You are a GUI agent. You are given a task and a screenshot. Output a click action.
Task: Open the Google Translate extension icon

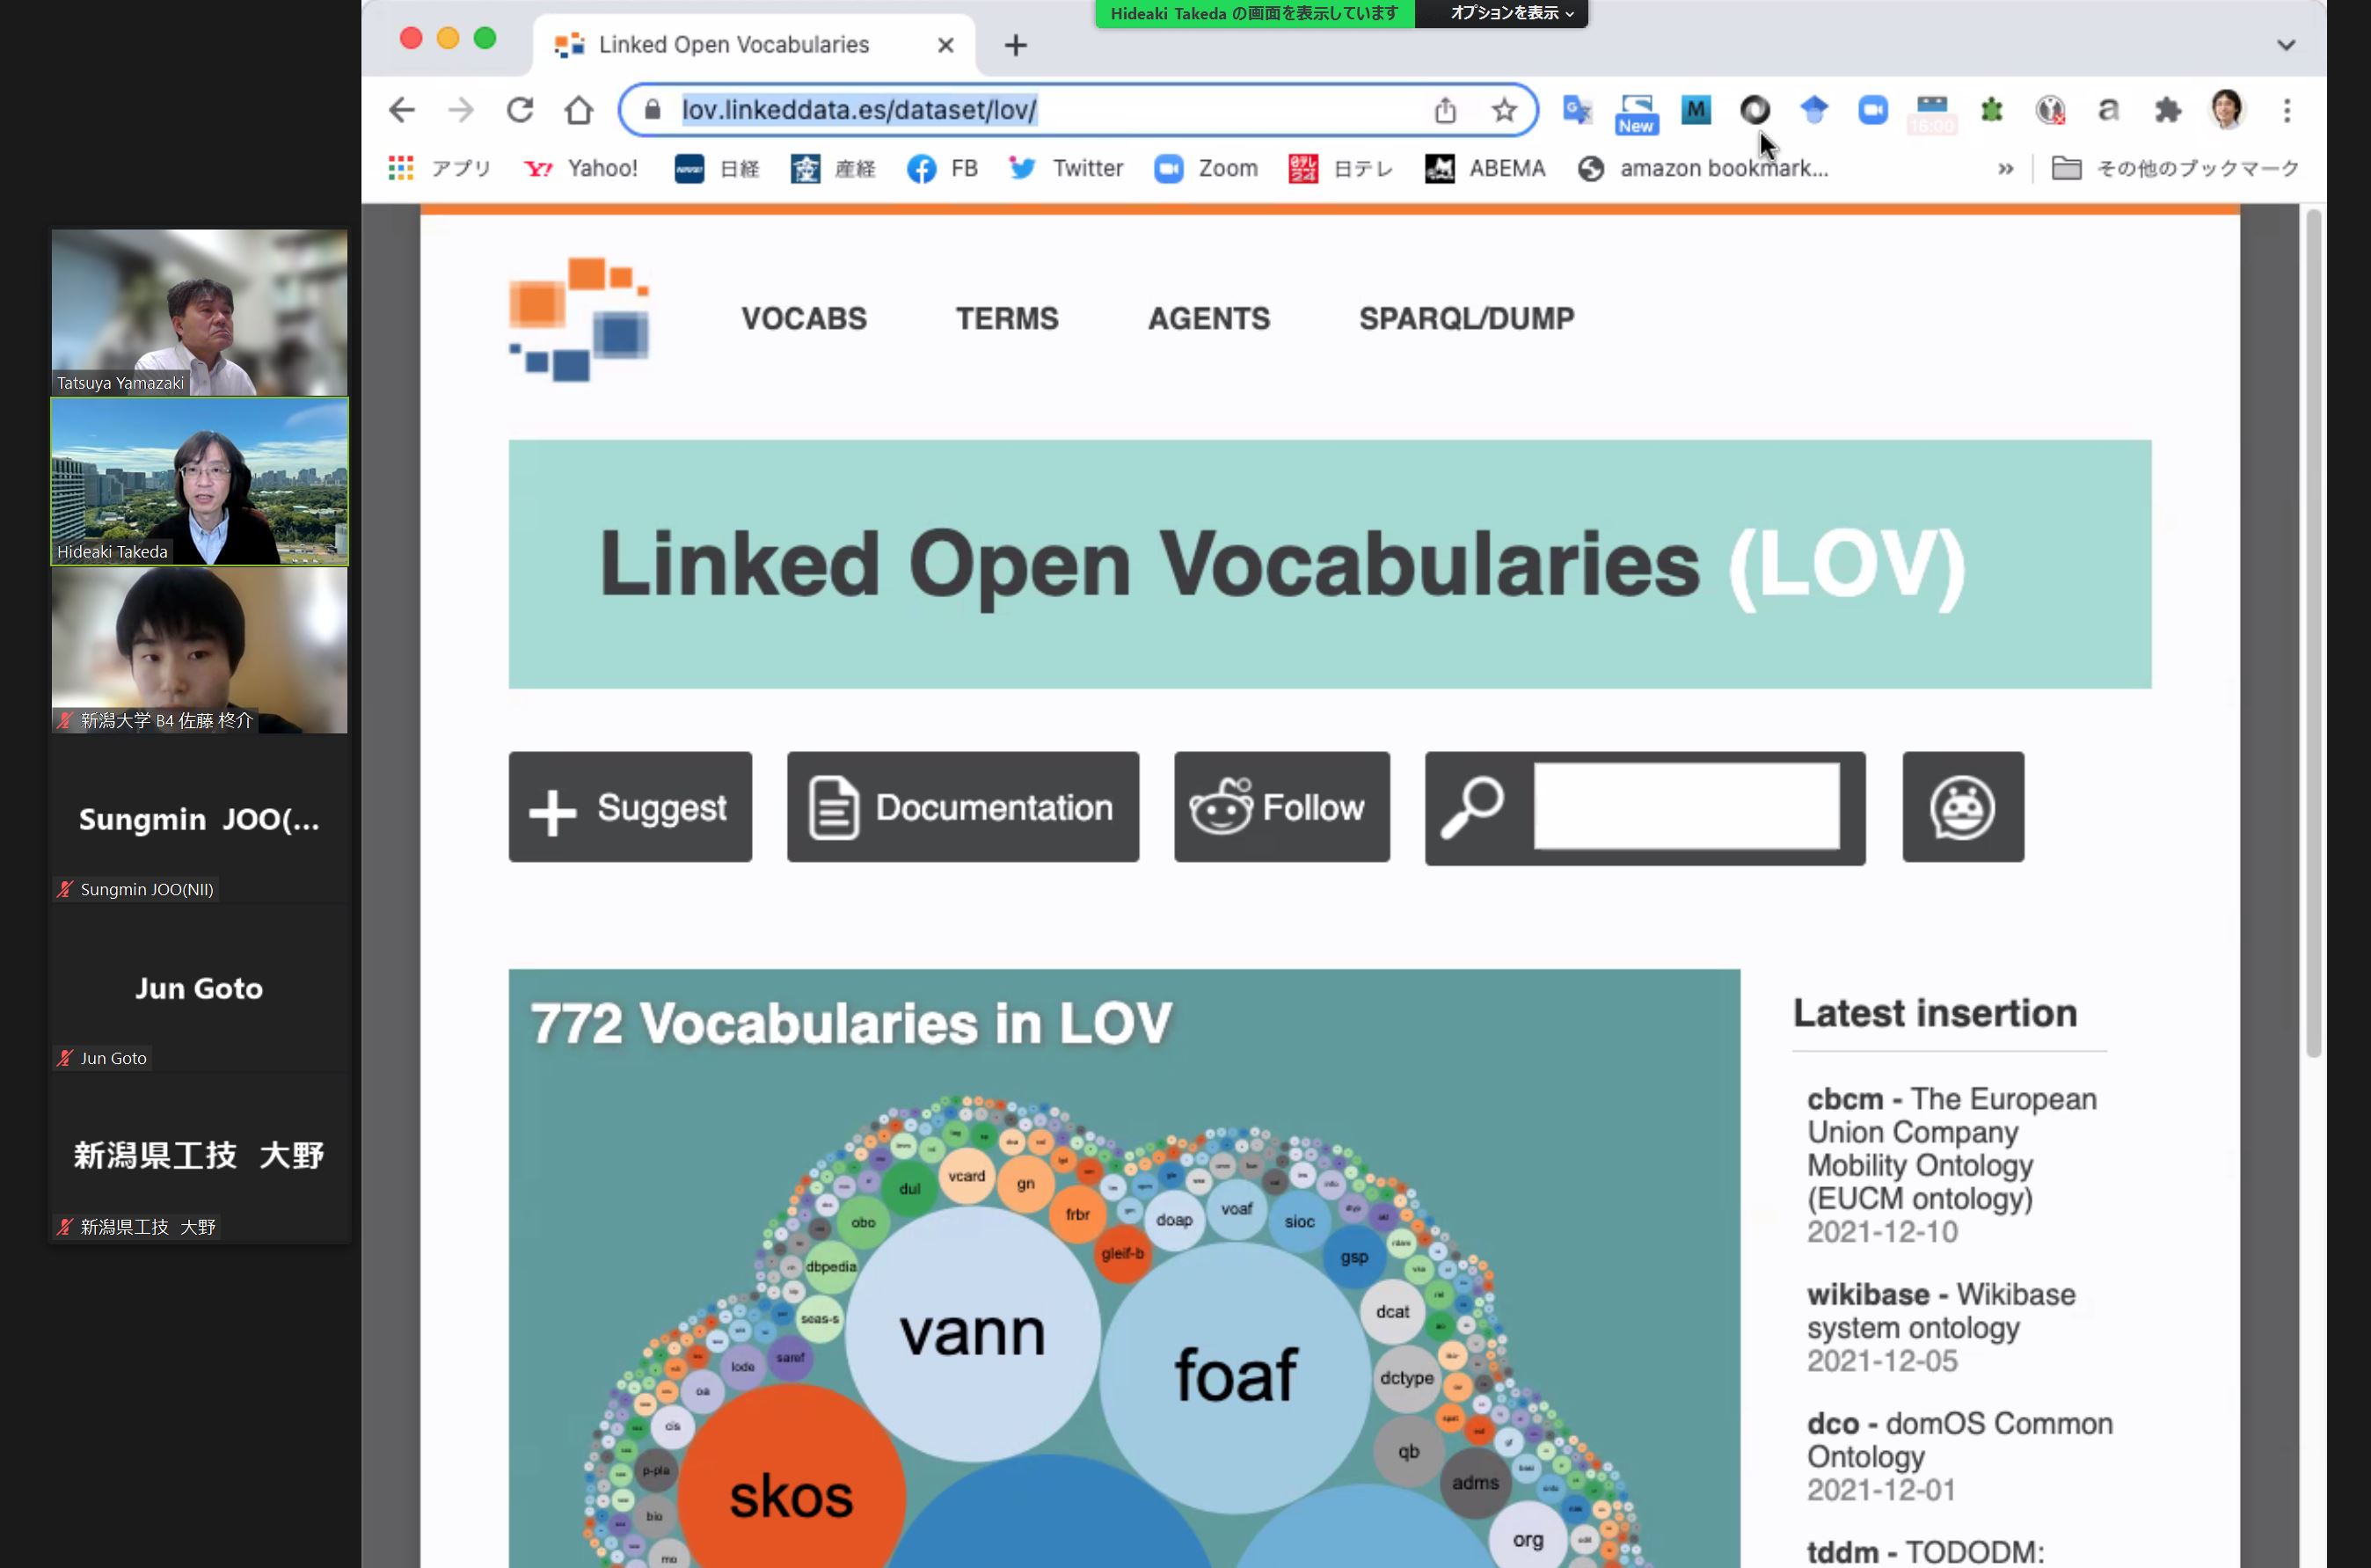(x=1577, y=110)
